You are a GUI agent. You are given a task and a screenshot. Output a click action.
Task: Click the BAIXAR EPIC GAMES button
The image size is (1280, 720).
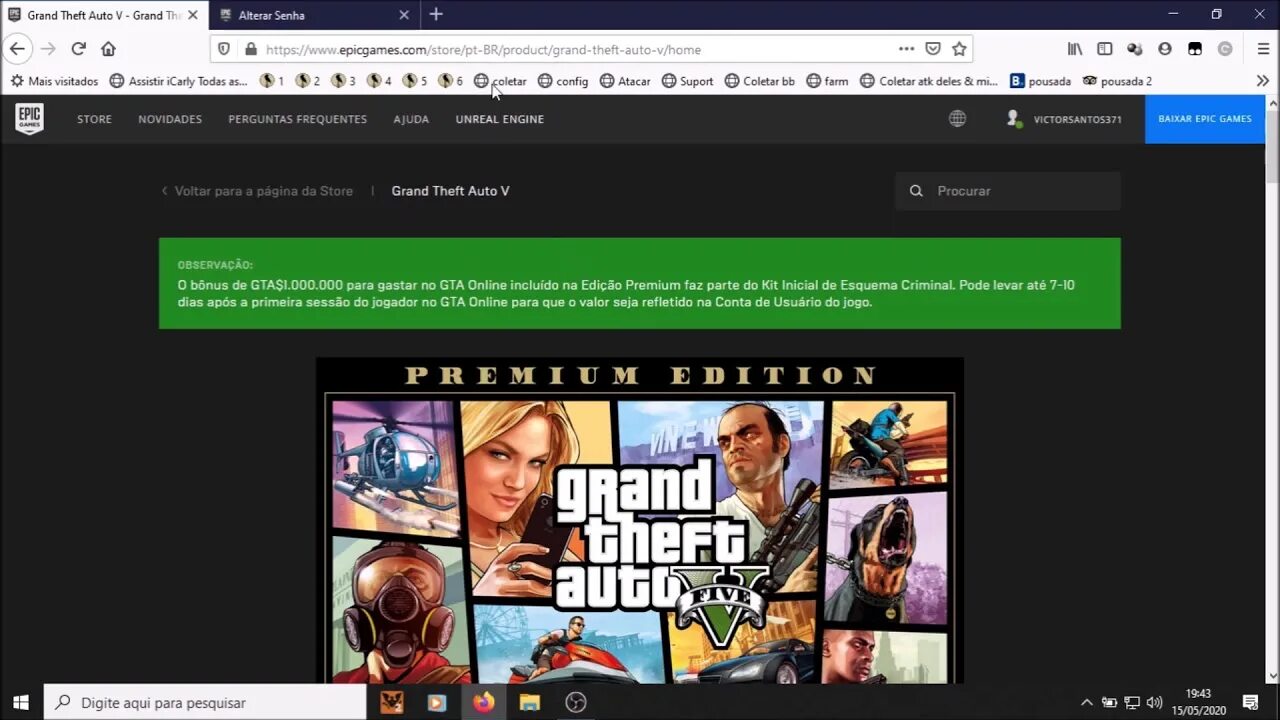pos(1205,119)
